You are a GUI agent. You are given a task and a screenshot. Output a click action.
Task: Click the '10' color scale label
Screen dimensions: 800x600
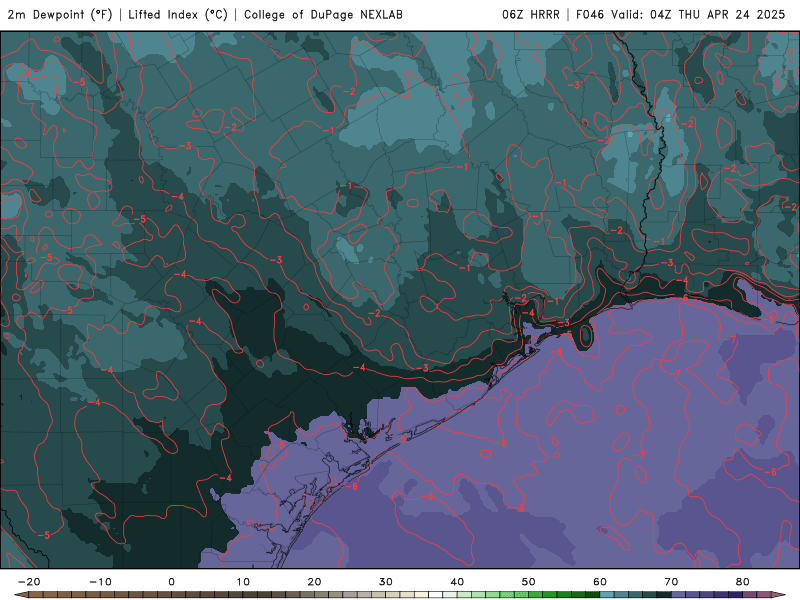coord(243,582)
